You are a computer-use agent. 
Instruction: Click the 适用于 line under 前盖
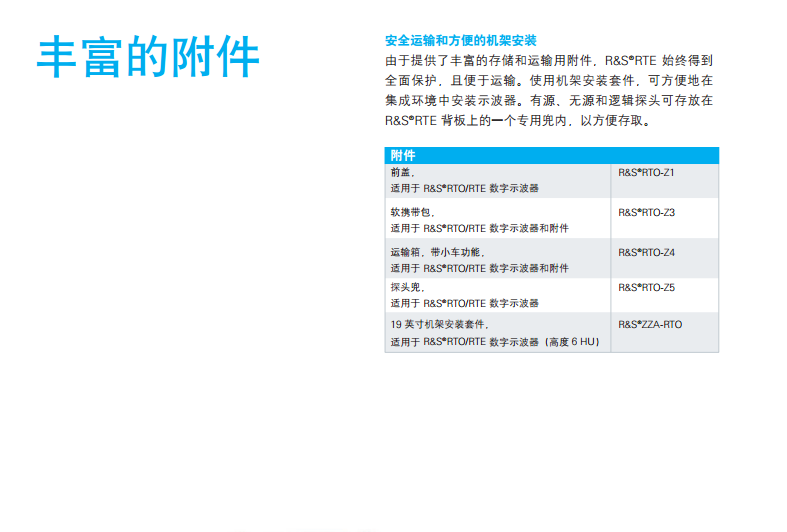click(x=464, y=188)
